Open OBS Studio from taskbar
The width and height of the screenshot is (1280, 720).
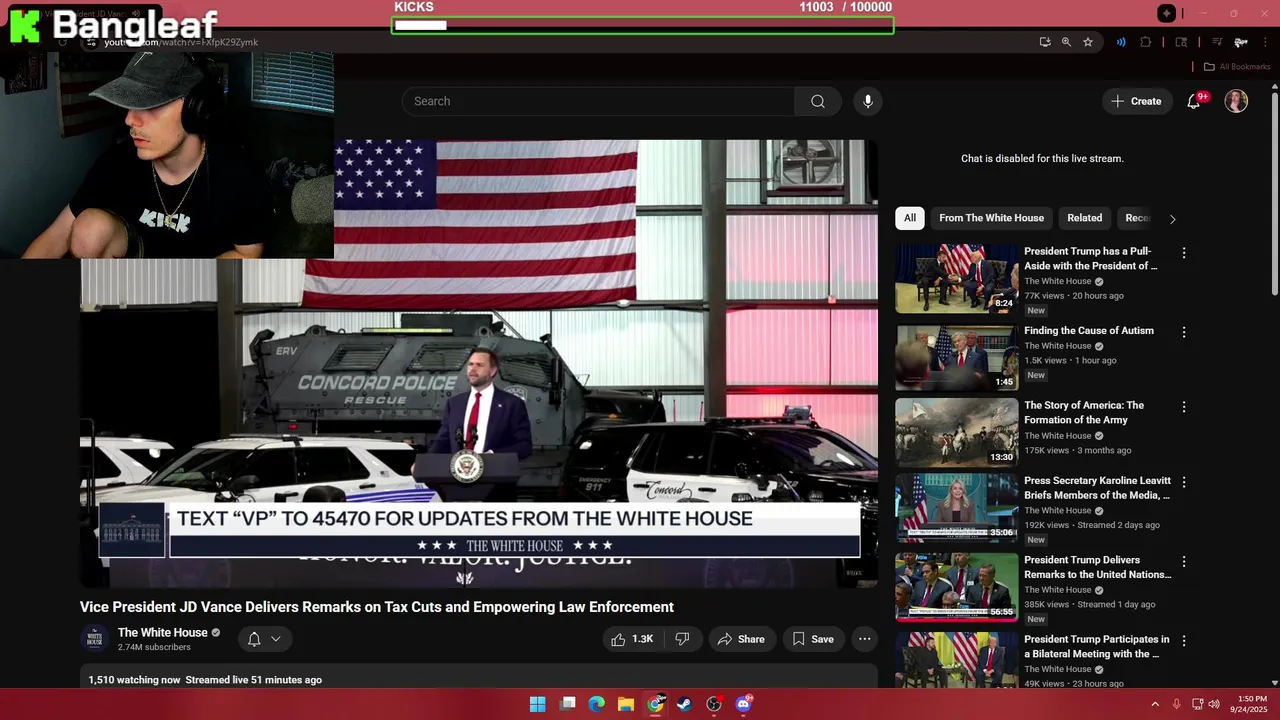point(714,704)
